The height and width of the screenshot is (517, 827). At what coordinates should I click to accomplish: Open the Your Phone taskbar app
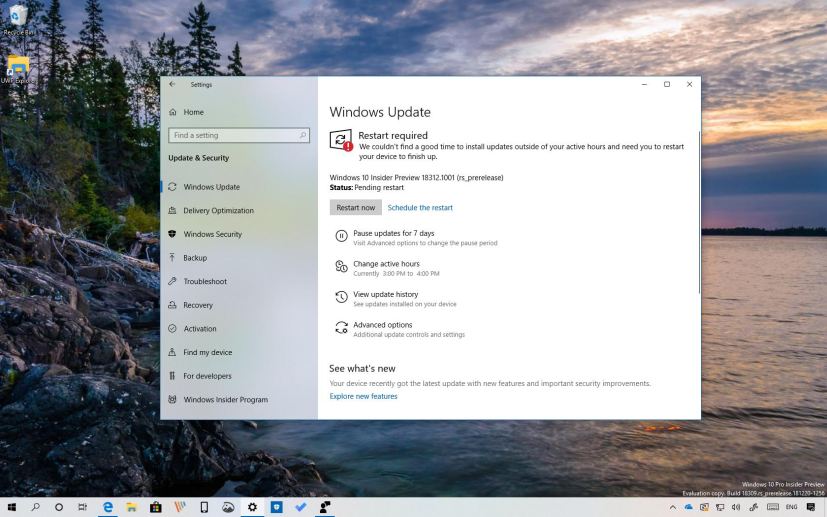point(204,507)
